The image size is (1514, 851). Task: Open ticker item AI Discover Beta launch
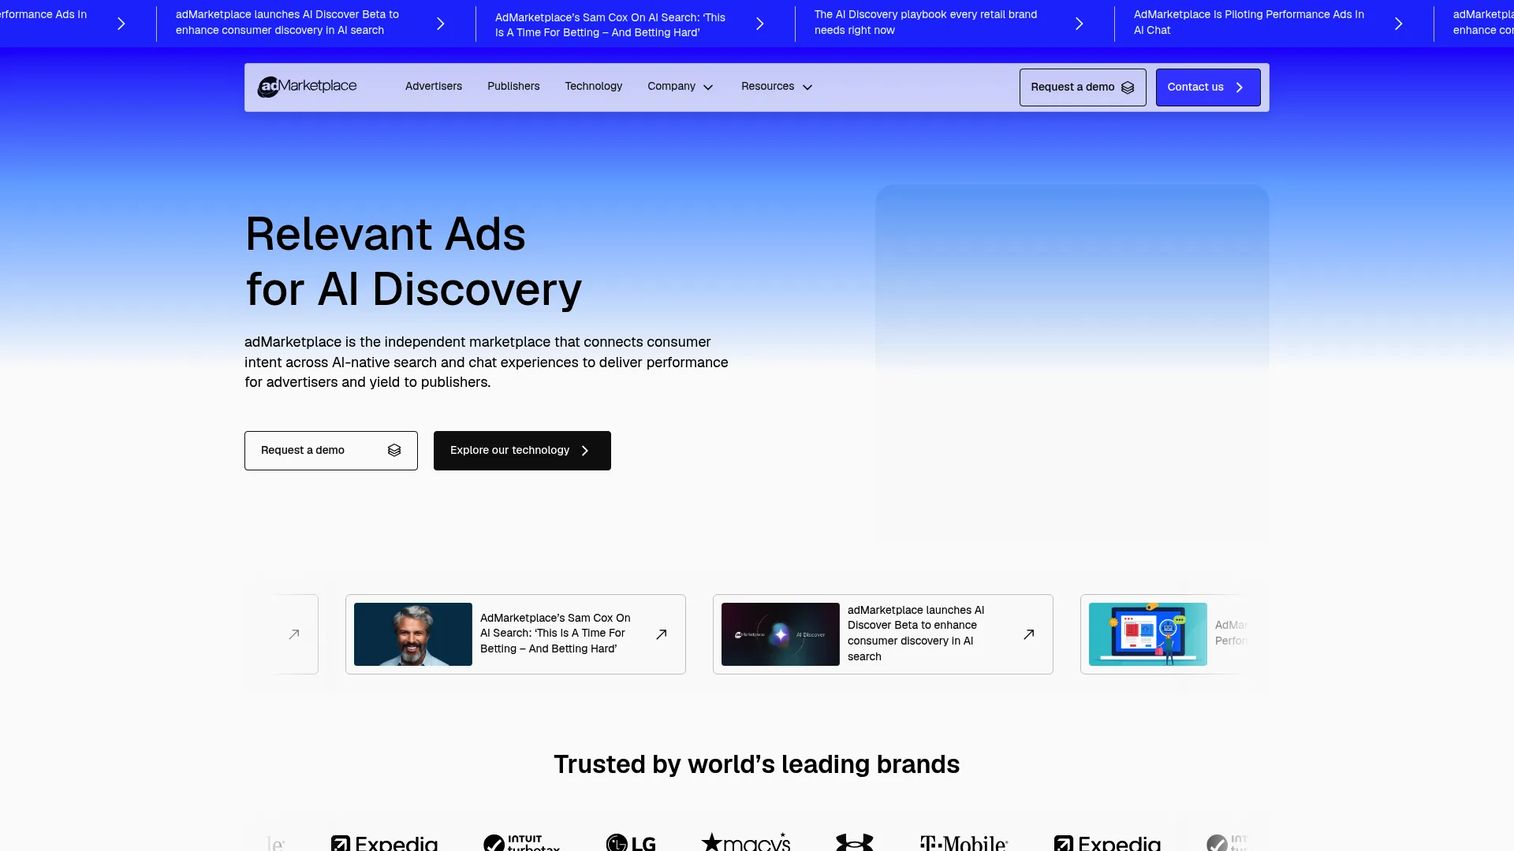(288, 22)
